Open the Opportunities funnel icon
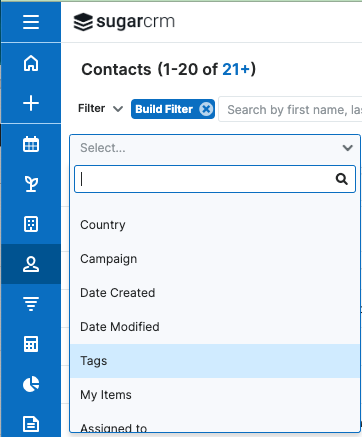Screen dimensions: 362x437 click(31, 304)
